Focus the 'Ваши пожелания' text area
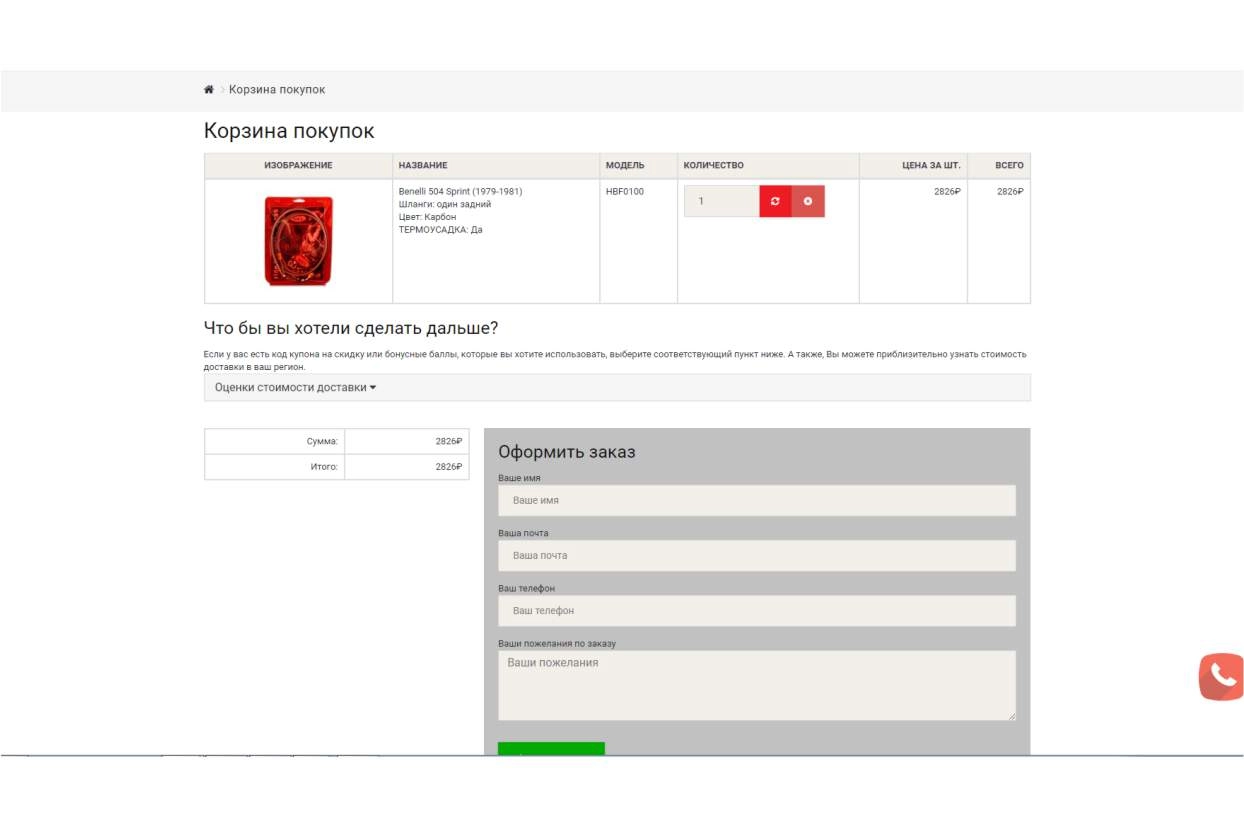Viewport: 1244px width, 828px height. [757, 685]
